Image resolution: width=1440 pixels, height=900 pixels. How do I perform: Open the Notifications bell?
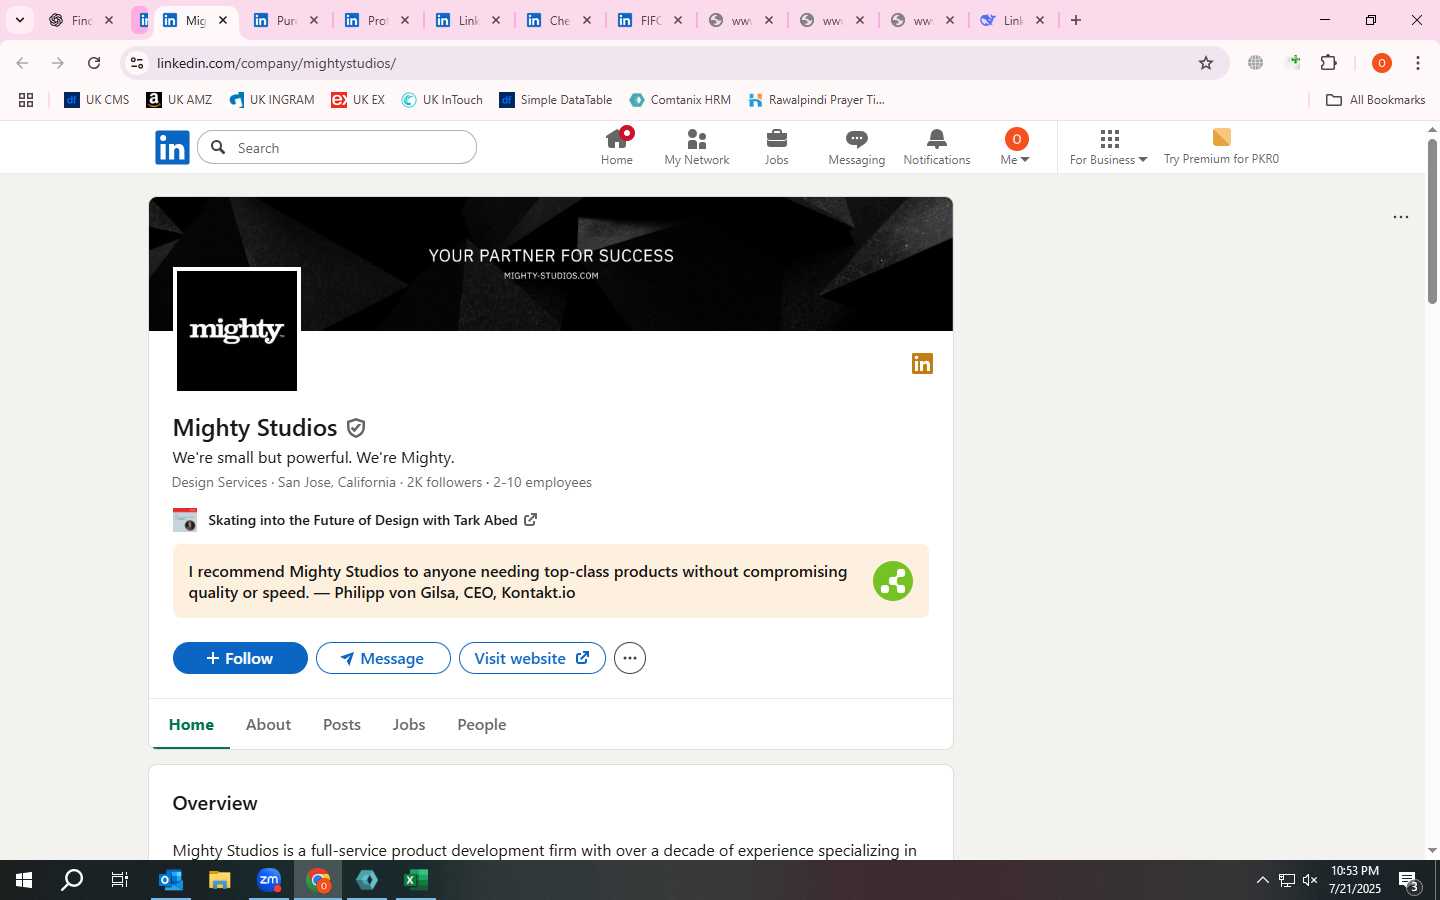(937, 147)
